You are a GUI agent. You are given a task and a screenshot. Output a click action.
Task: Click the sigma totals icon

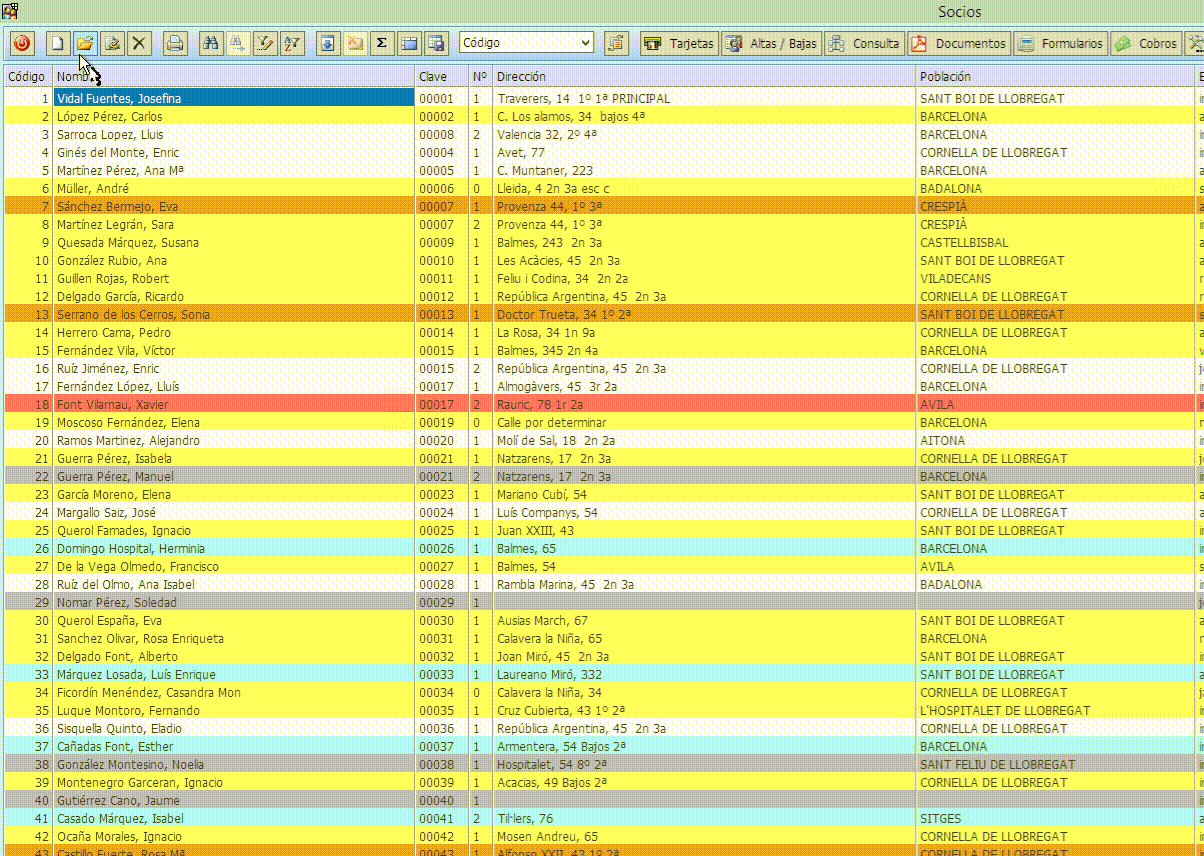coord(381,44)
